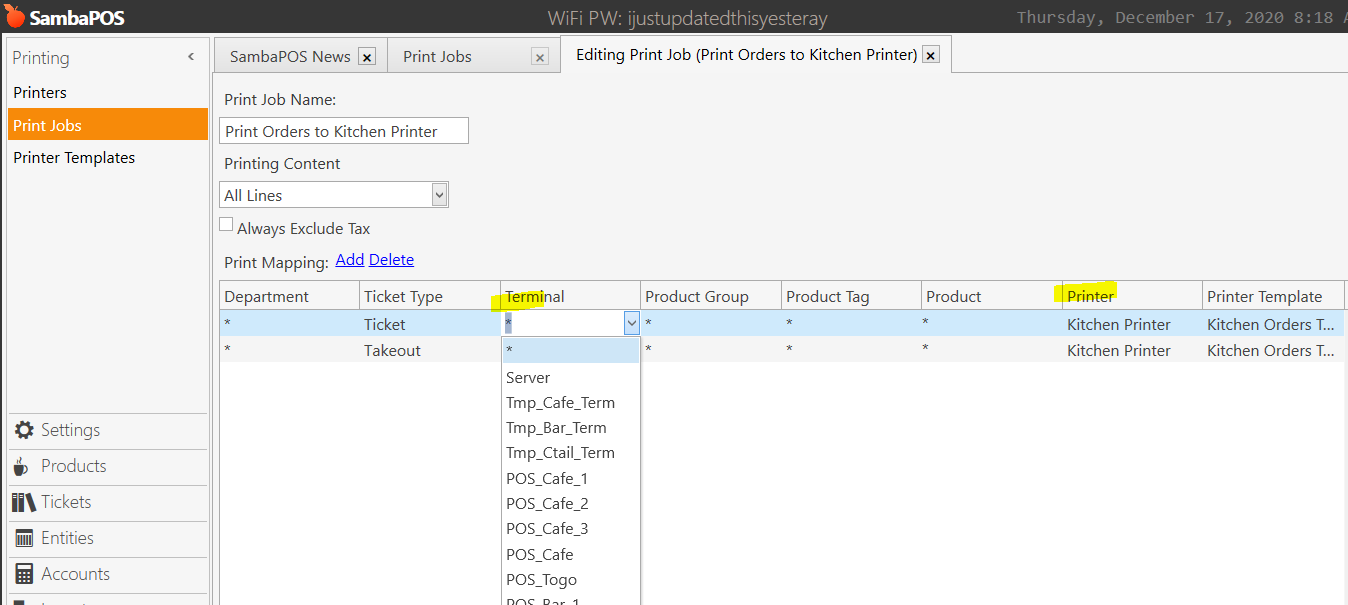Open Entities via the grid icon
Screen dimensions: 1348x605
point(24,538)
